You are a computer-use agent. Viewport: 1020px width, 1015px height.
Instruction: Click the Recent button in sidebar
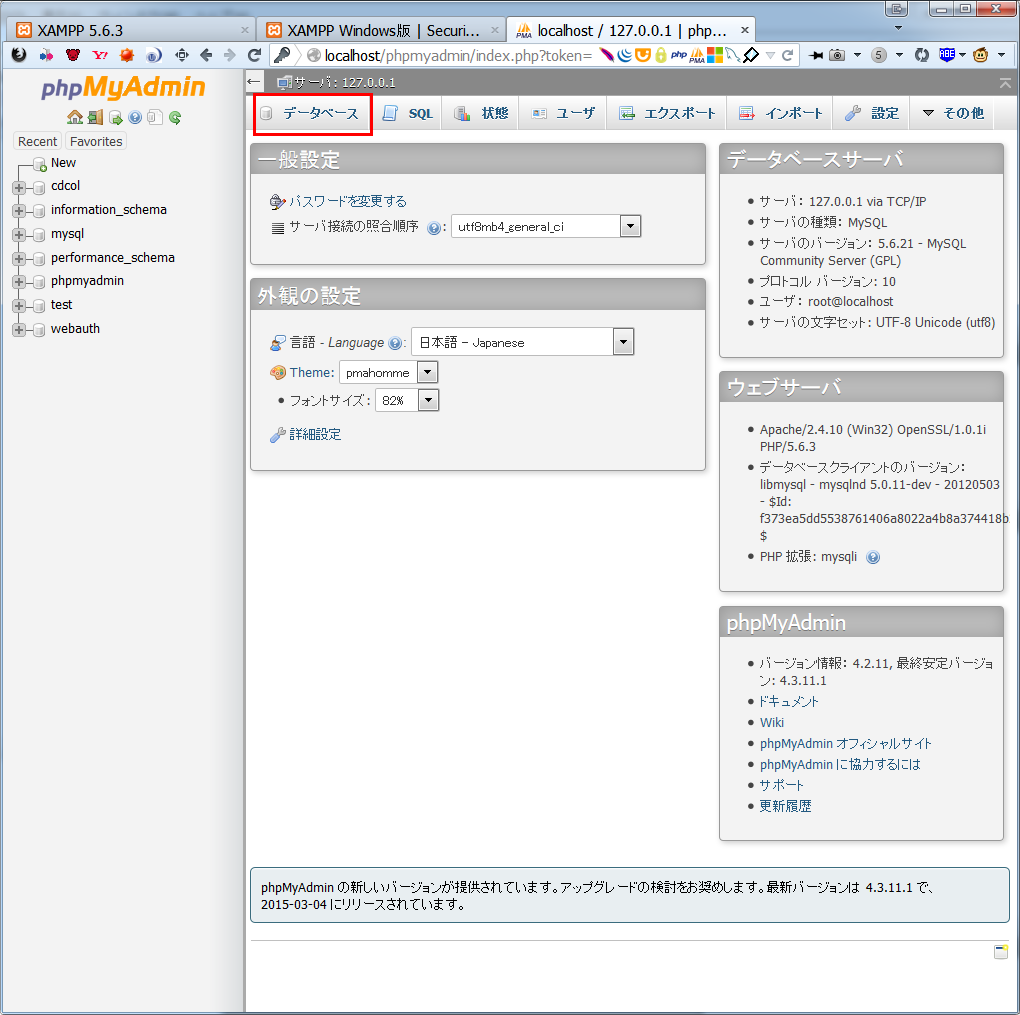[x=38, y=141]
